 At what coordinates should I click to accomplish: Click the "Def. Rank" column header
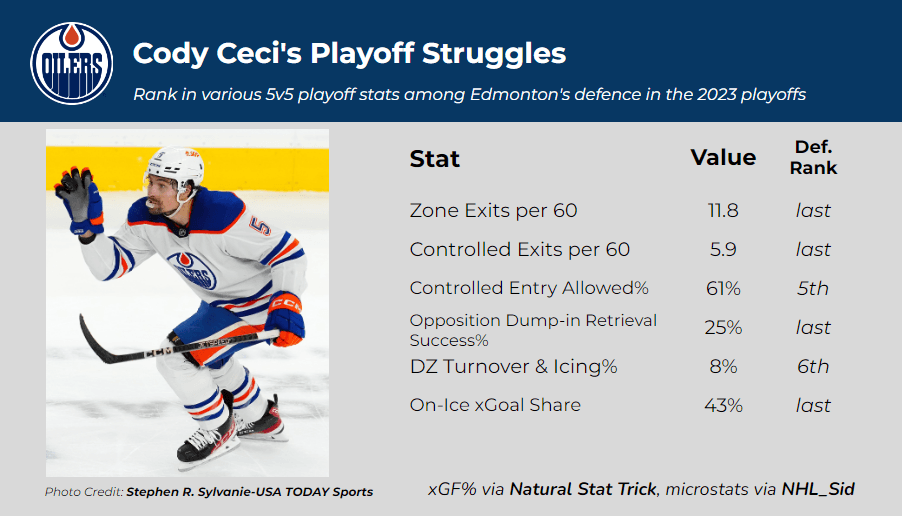point(813,158)
